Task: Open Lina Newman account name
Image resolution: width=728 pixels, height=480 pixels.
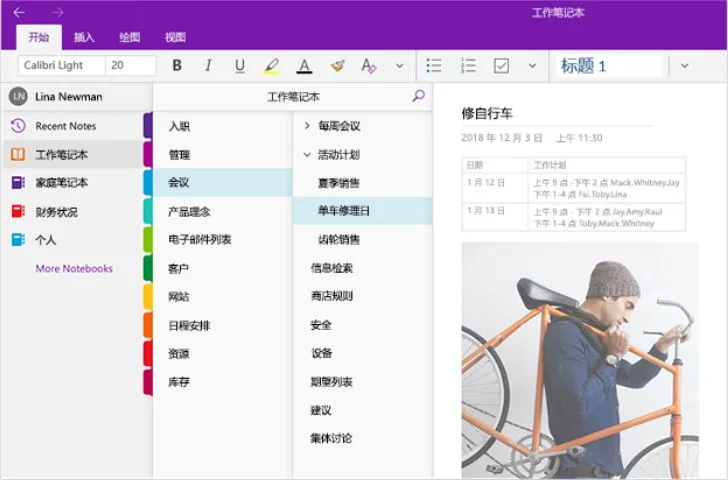Action: pos(69,97)
